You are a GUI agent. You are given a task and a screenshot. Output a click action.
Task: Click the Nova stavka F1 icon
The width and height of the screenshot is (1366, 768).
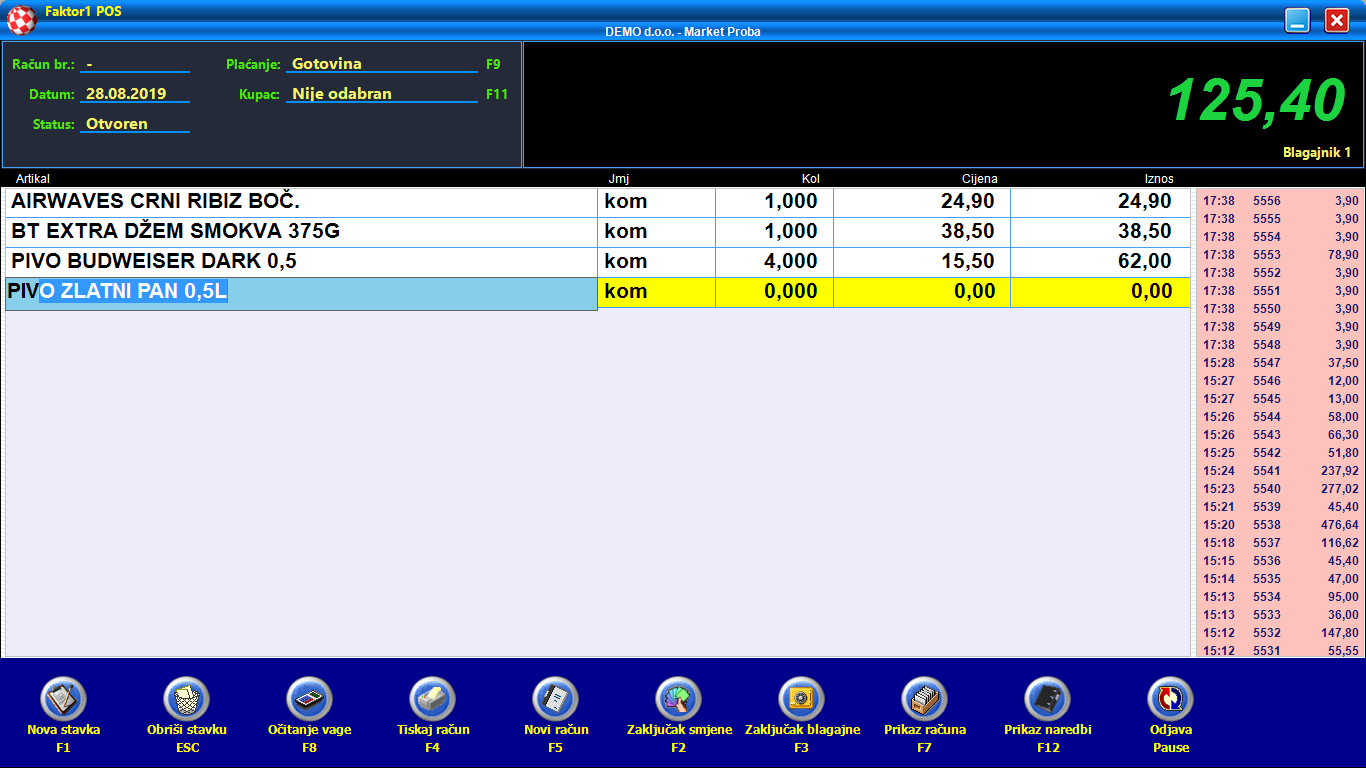pyautogui.click(x=63, y=699)
